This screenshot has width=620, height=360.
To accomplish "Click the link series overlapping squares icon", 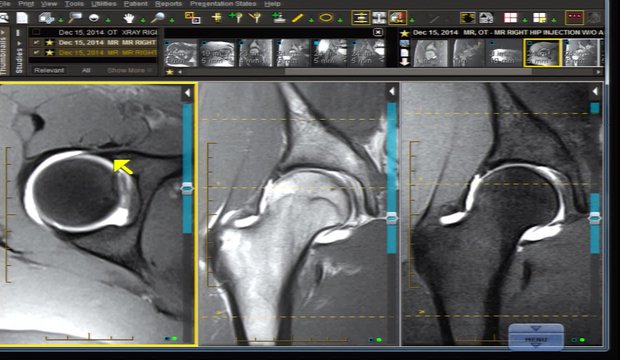I will pyautogui.click(x=193, y=18).
